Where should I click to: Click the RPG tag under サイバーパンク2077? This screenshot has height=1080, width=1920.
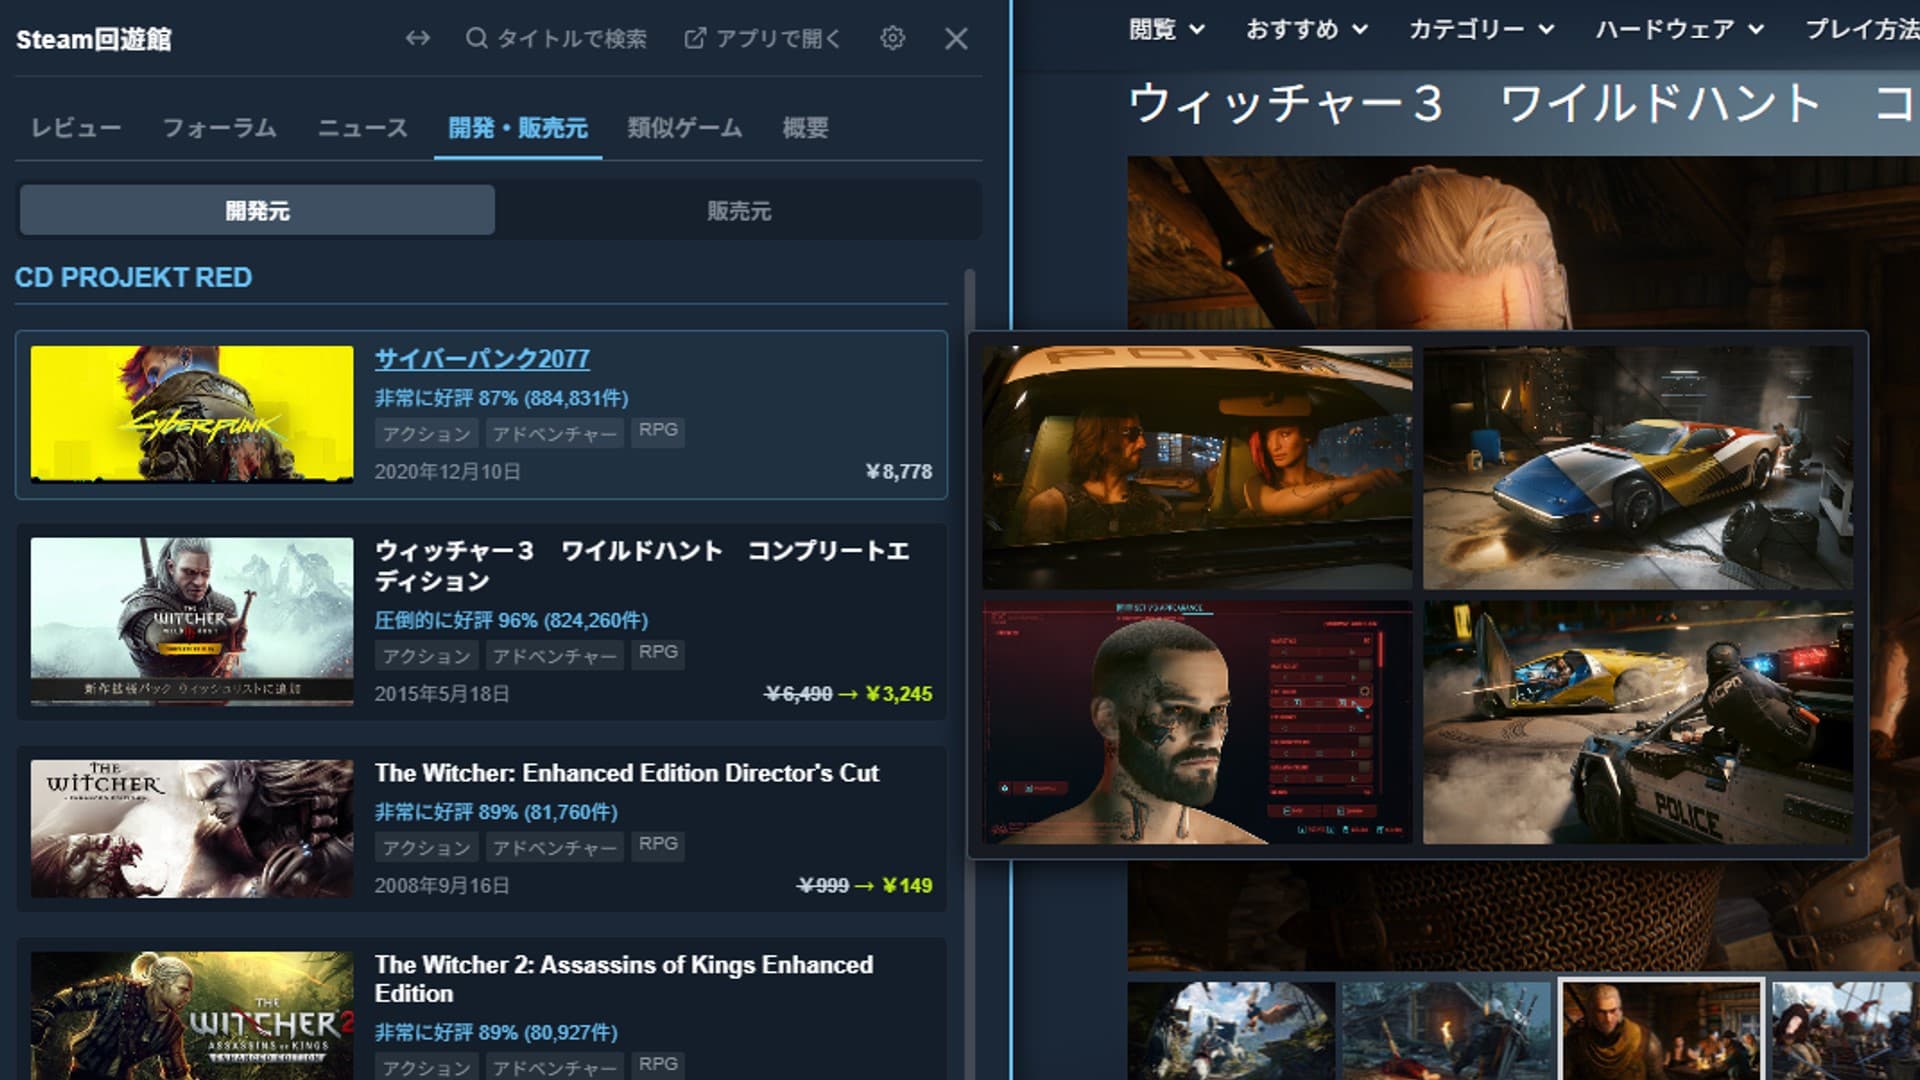pos(658,431)
